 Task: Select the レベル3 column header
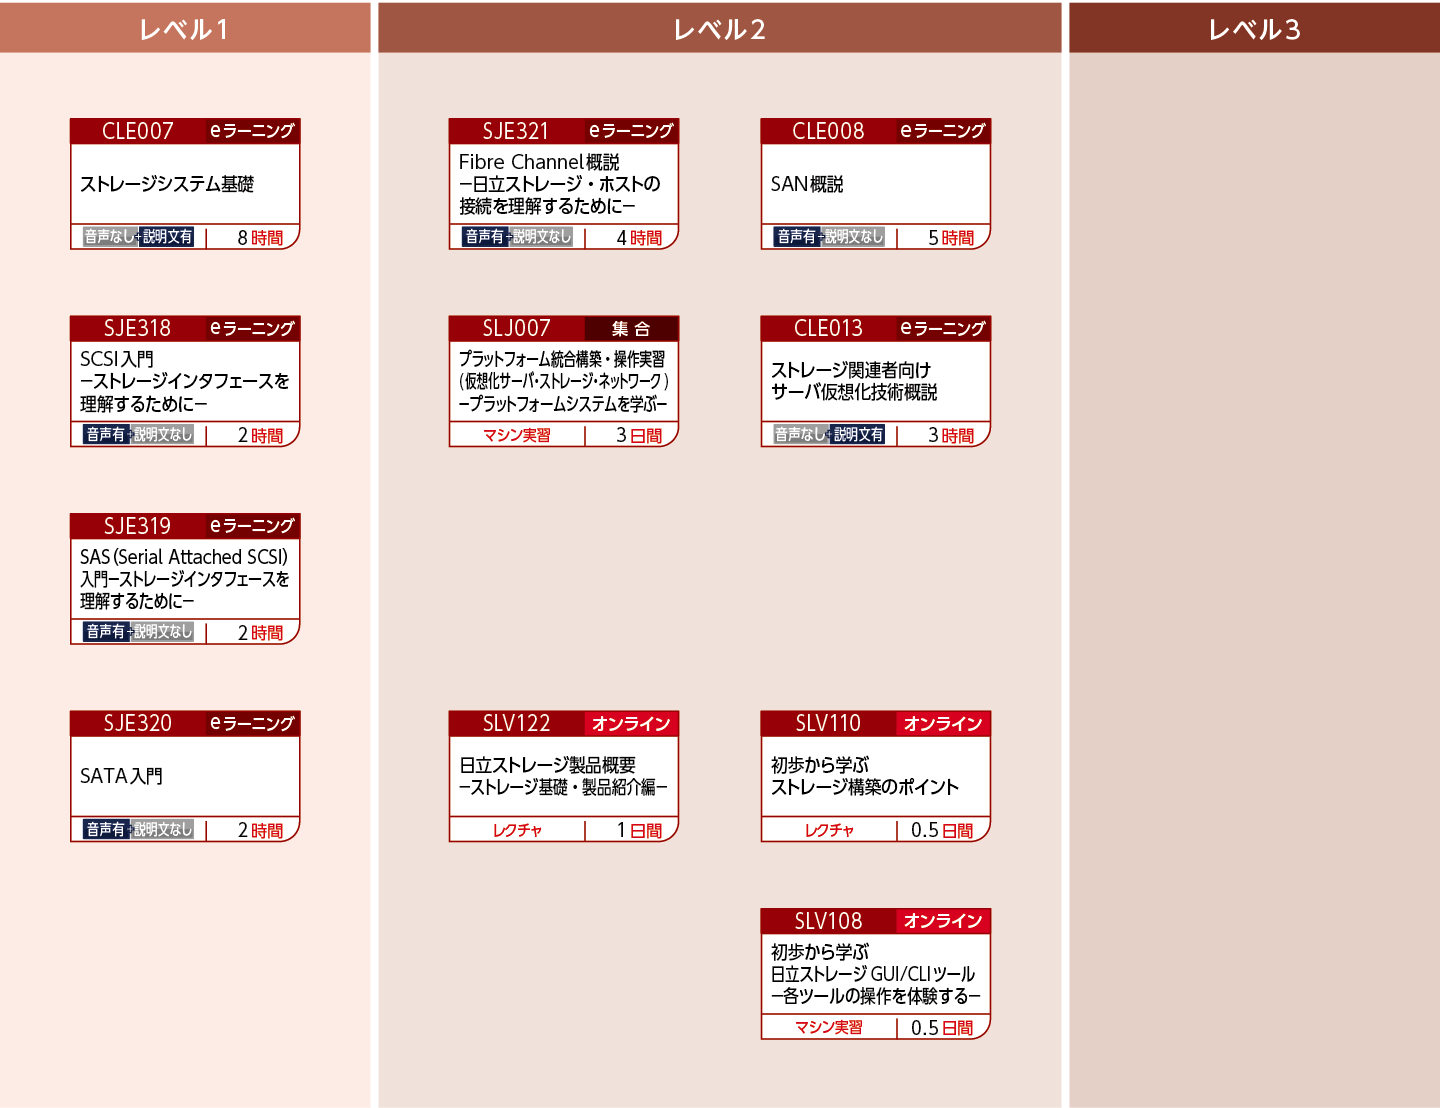1254,28
